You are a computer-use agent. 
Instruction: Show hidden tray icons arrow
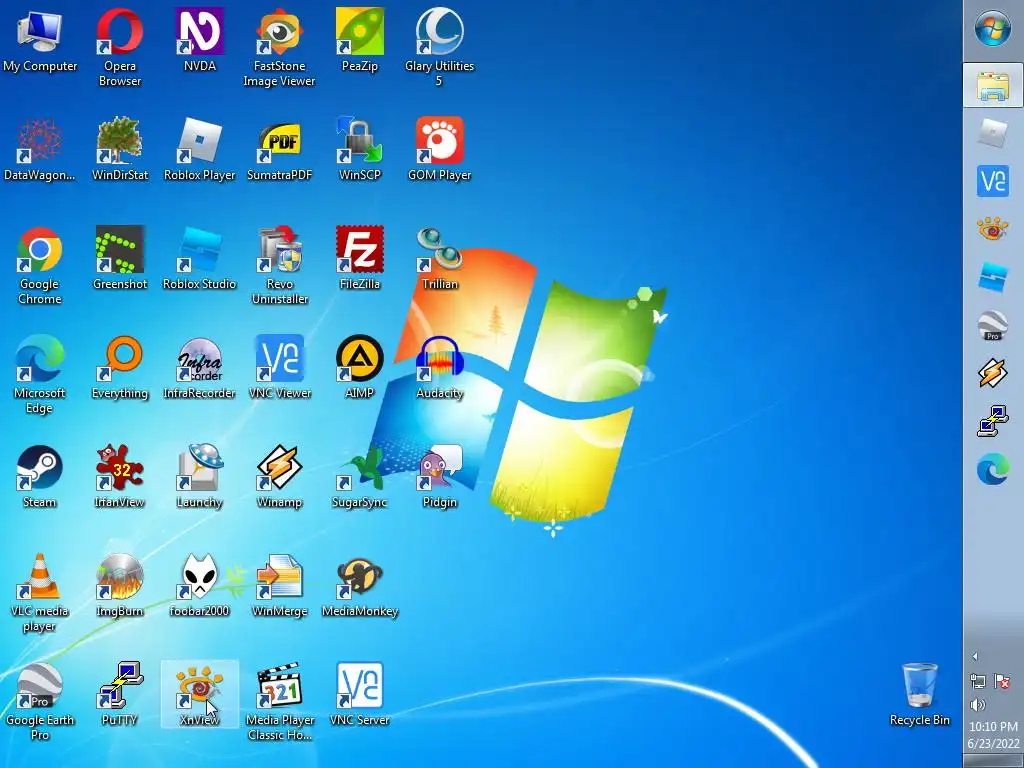(974, 656)
